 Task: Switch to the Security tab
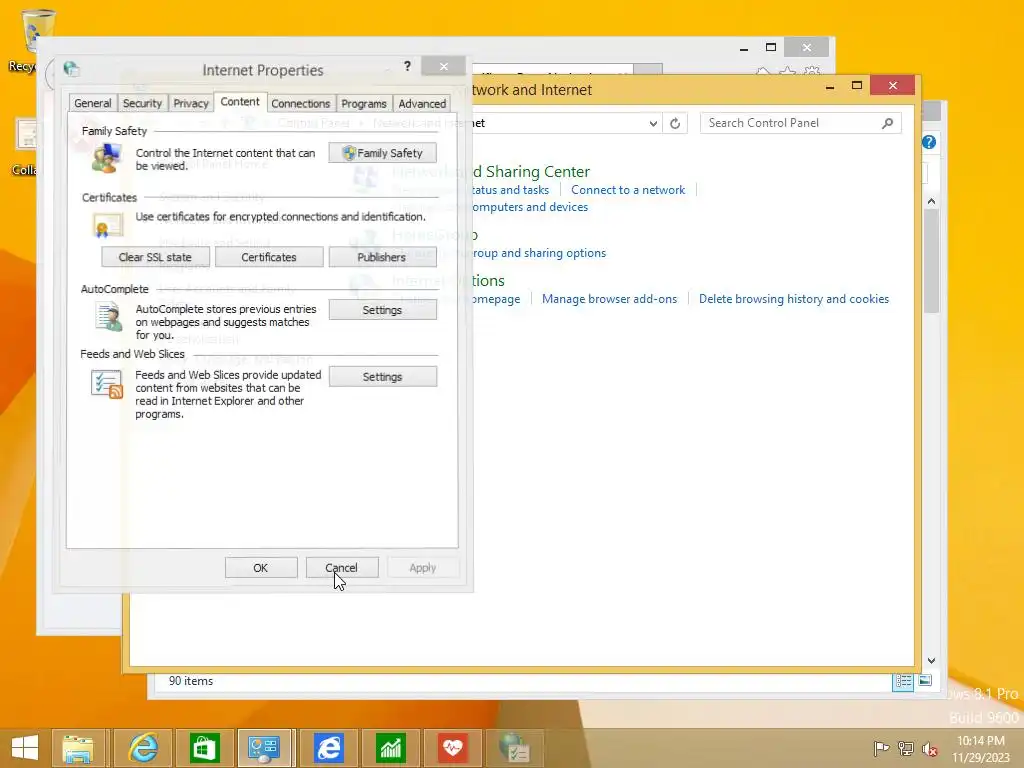point(142,103)
